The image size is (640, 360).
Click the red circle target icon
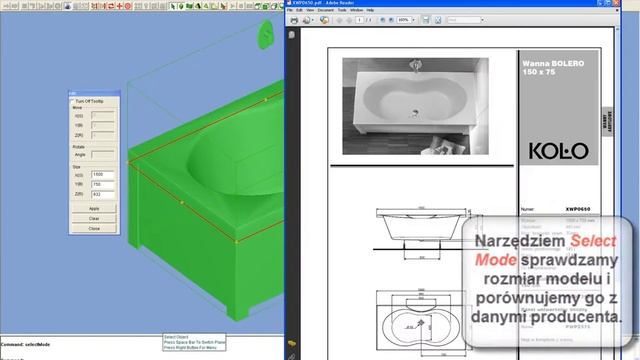128,6
